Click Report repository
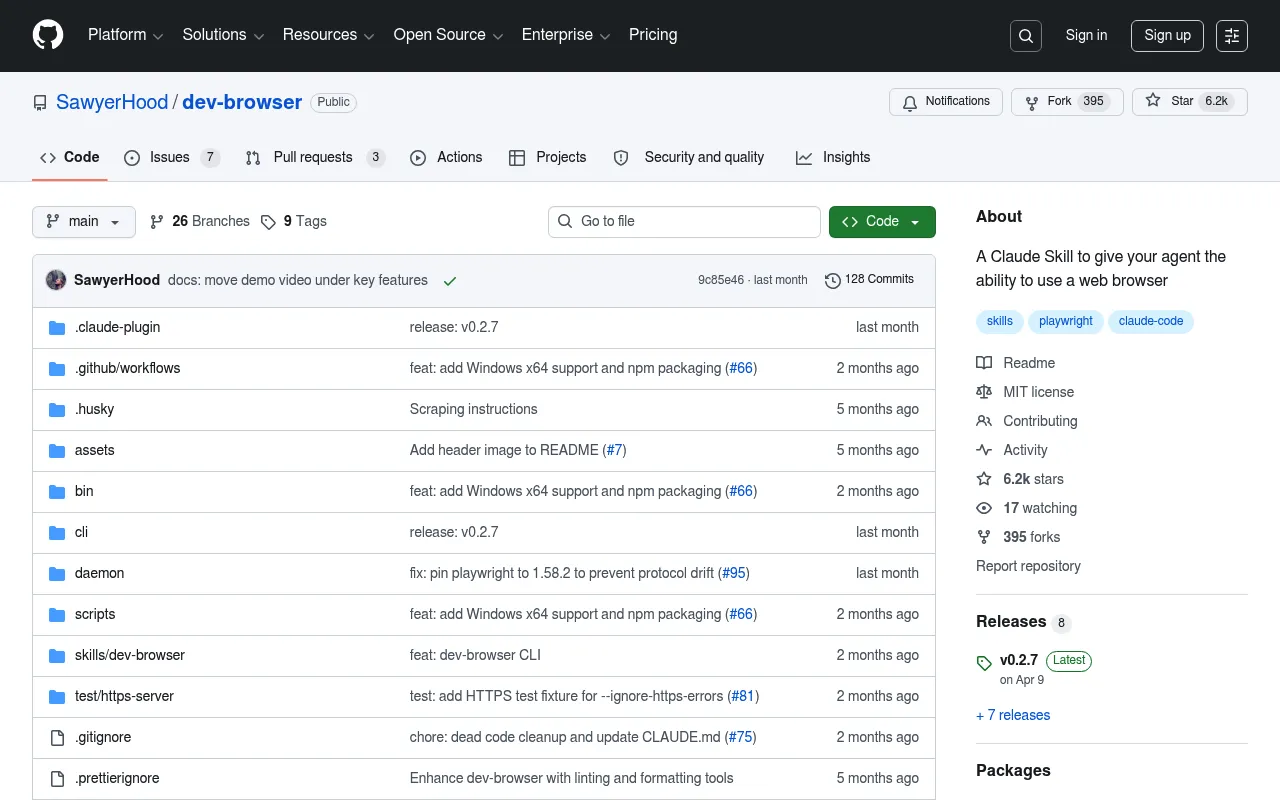The width and height of the screenshot is (1280, 800). (1028, 567)
